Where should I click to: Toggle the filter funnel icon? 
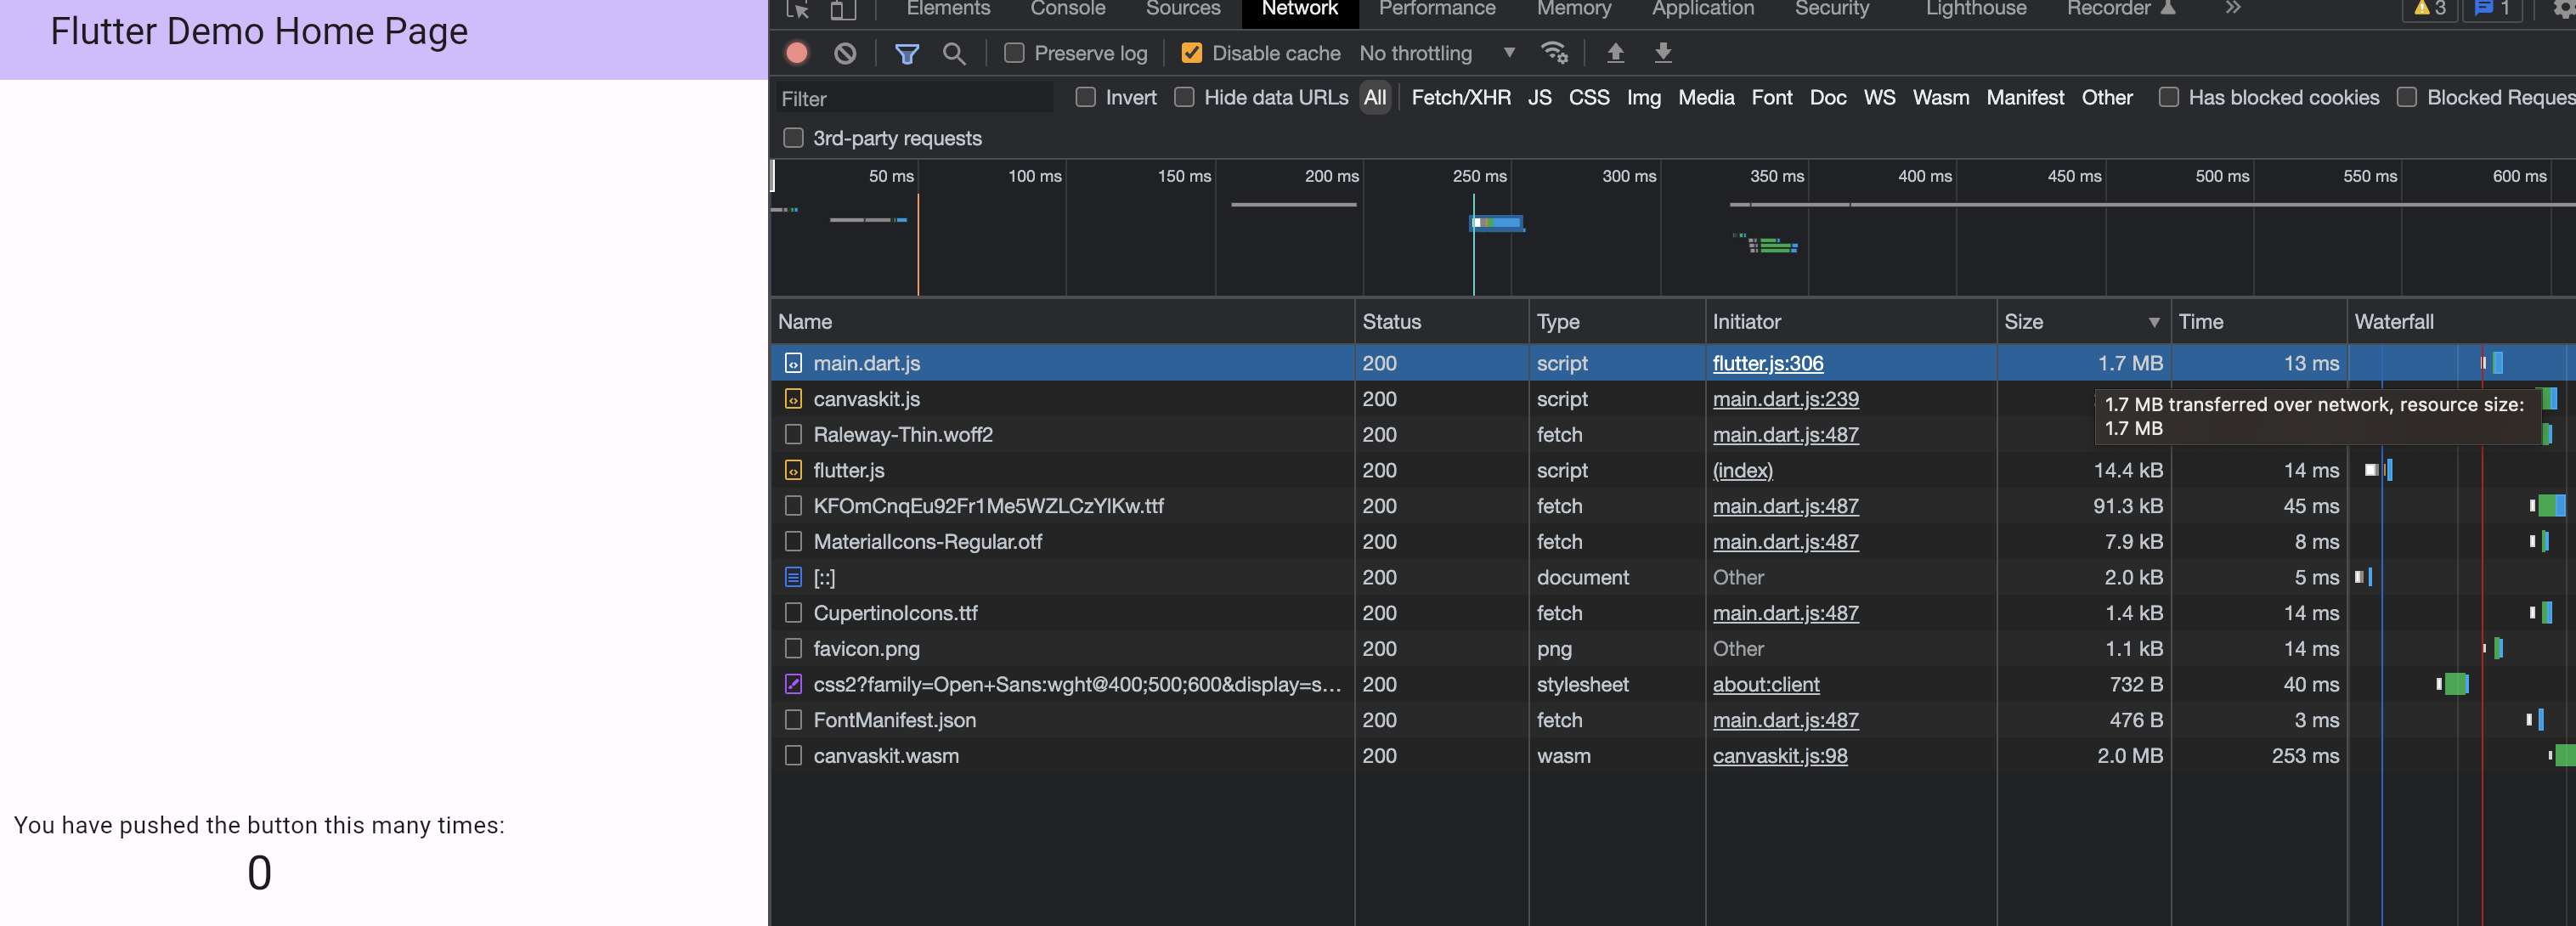(x=906, y=53)
